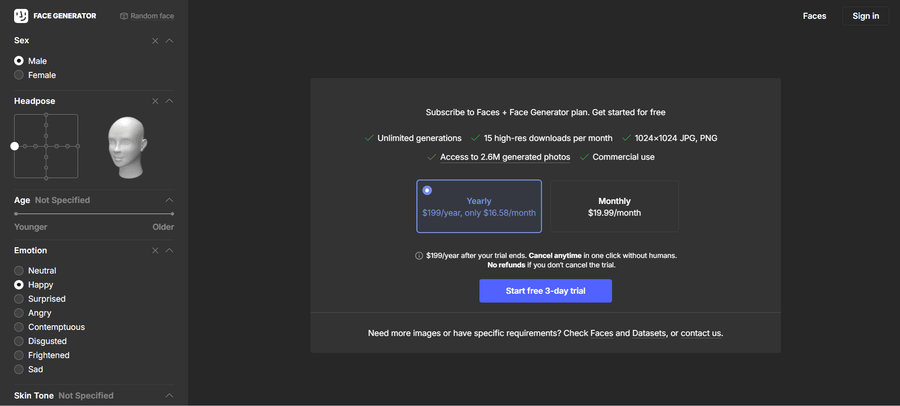The width and height of the screenshot is (900, 406).
Task: Collapse the Skin Tone section chevron
Action: tap(170, 396)
